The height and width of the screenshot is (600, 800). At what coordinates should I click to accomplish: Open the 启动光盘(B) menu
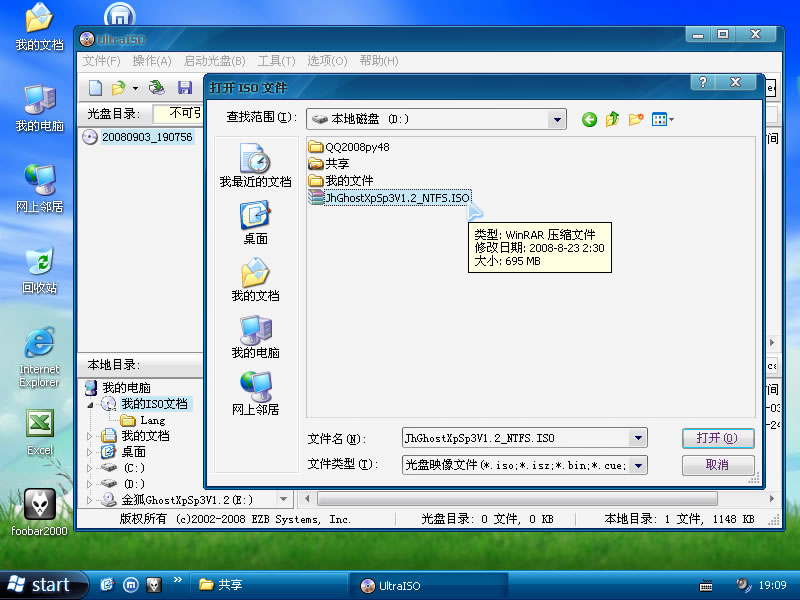click(215, 61)
